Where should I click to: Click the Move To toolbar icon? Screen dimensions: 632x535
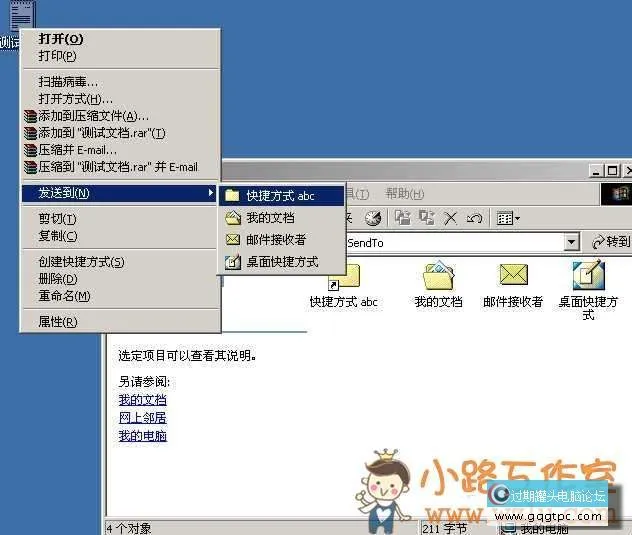402,218
